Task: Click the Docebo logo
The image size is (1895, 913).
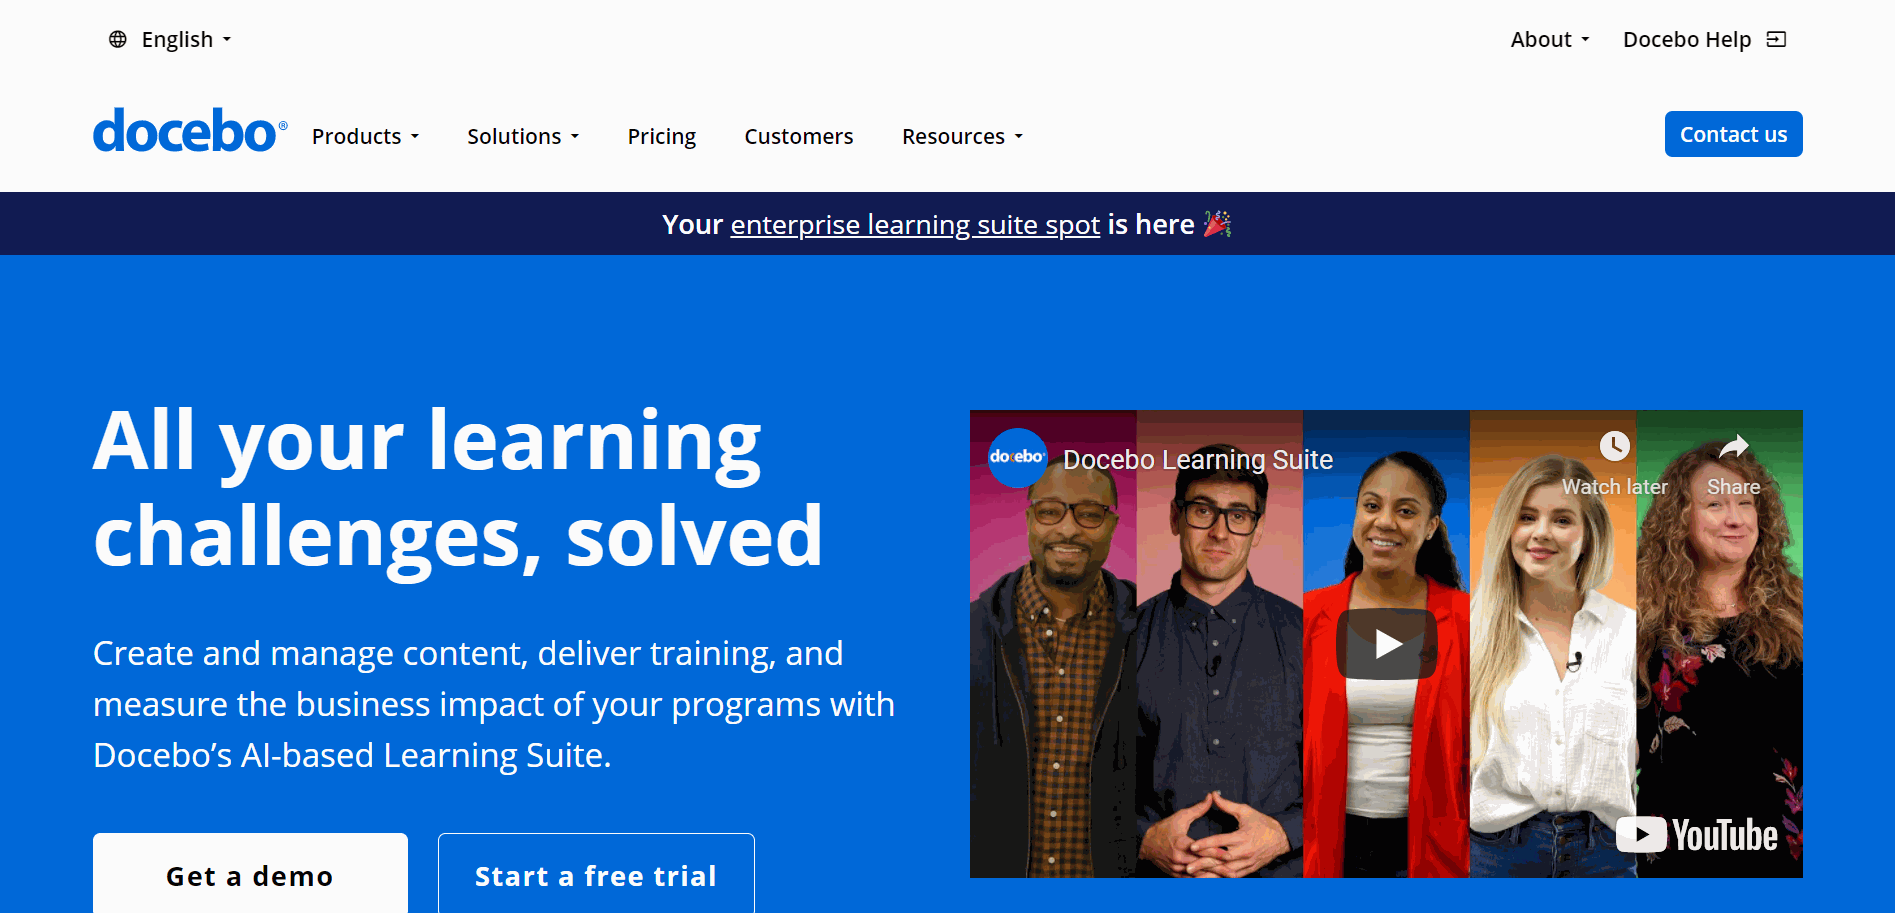Action: (190, 132)
